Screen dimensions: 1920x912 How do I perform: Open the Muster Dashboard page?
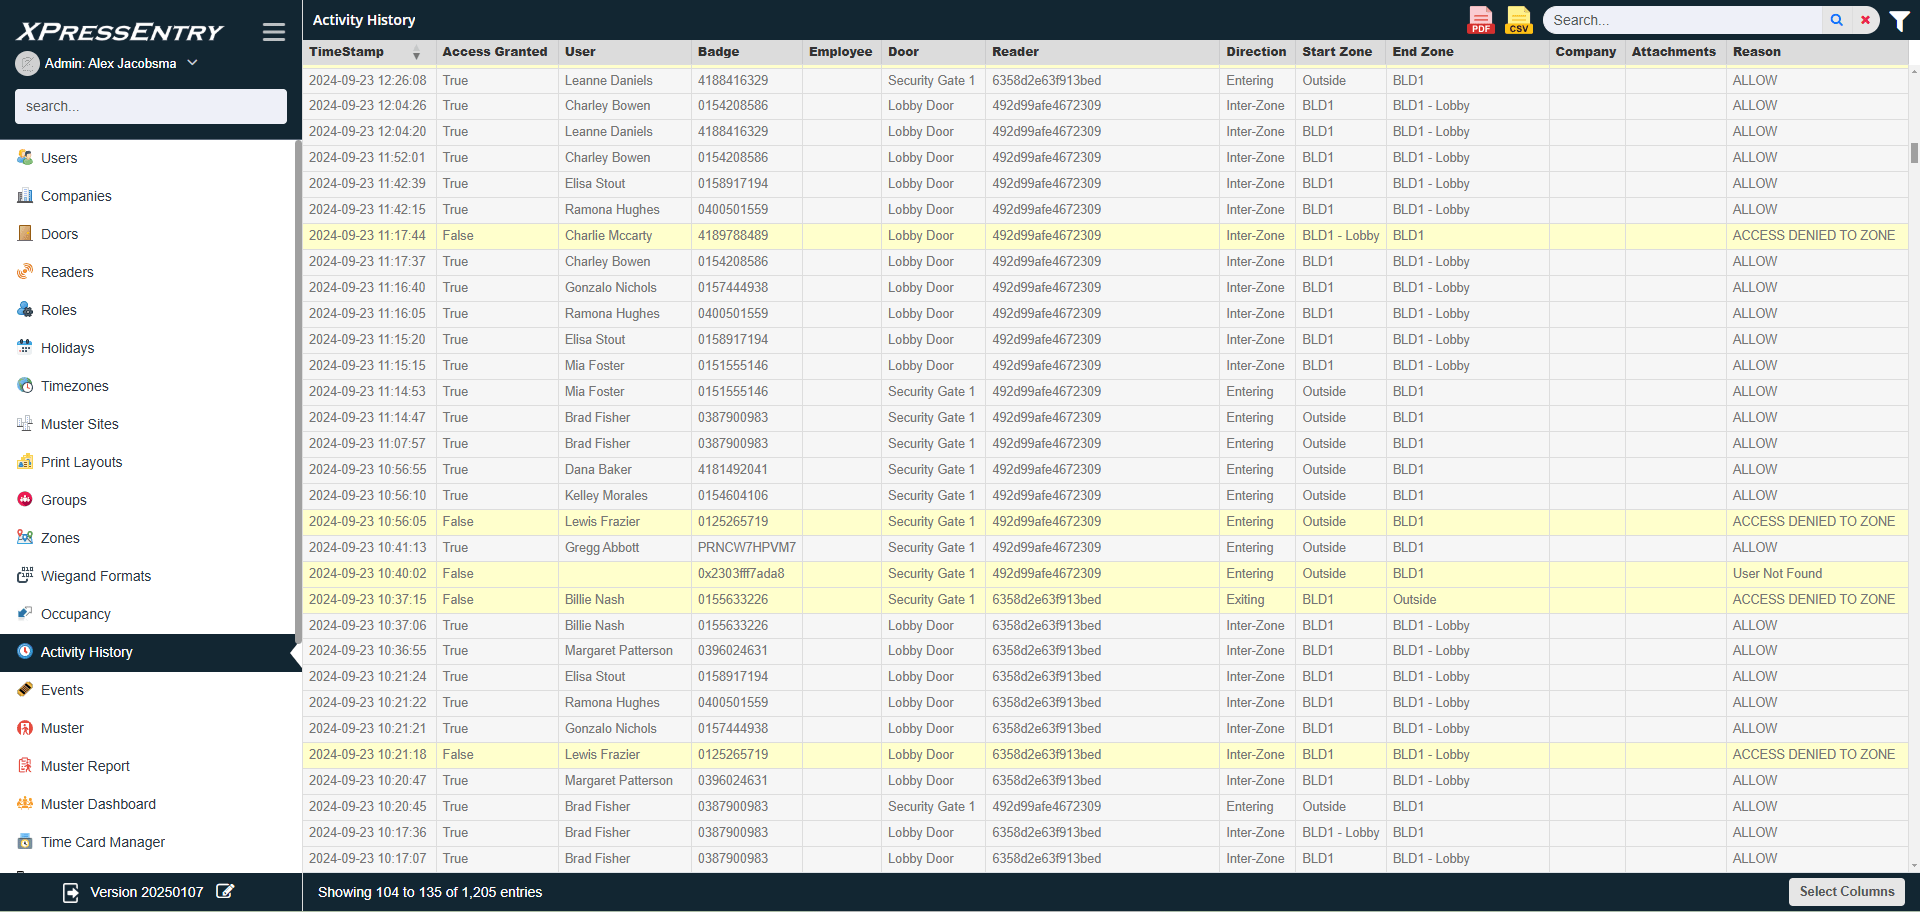click(98, 804)
